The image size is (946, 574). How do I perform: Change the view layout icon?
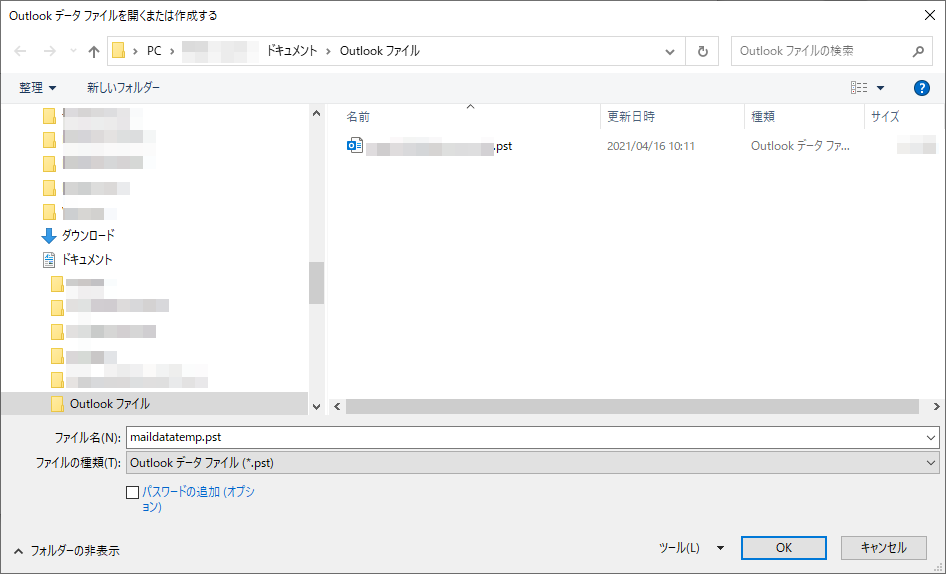tap(859, 88)
